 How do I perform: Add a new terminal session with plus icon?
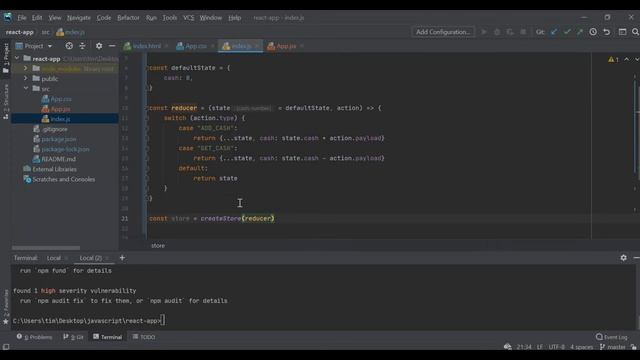pos(122,258)
